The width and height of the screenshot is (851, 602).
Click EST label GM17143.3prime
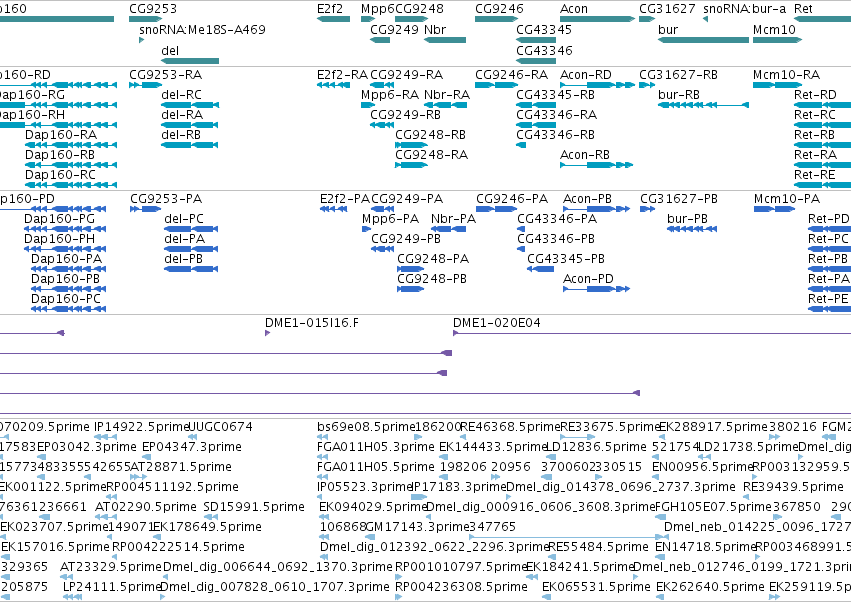[417, 528]
